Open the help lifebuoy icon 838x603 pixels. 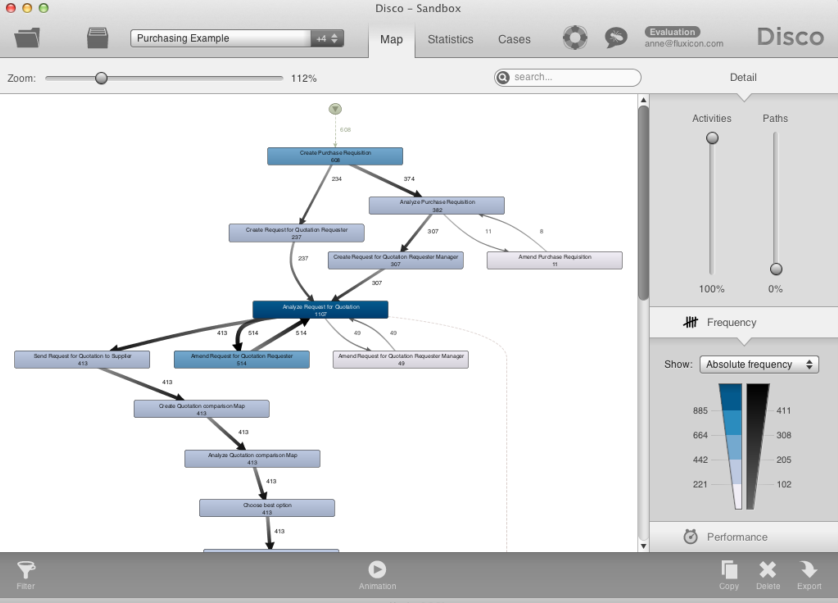575,38
